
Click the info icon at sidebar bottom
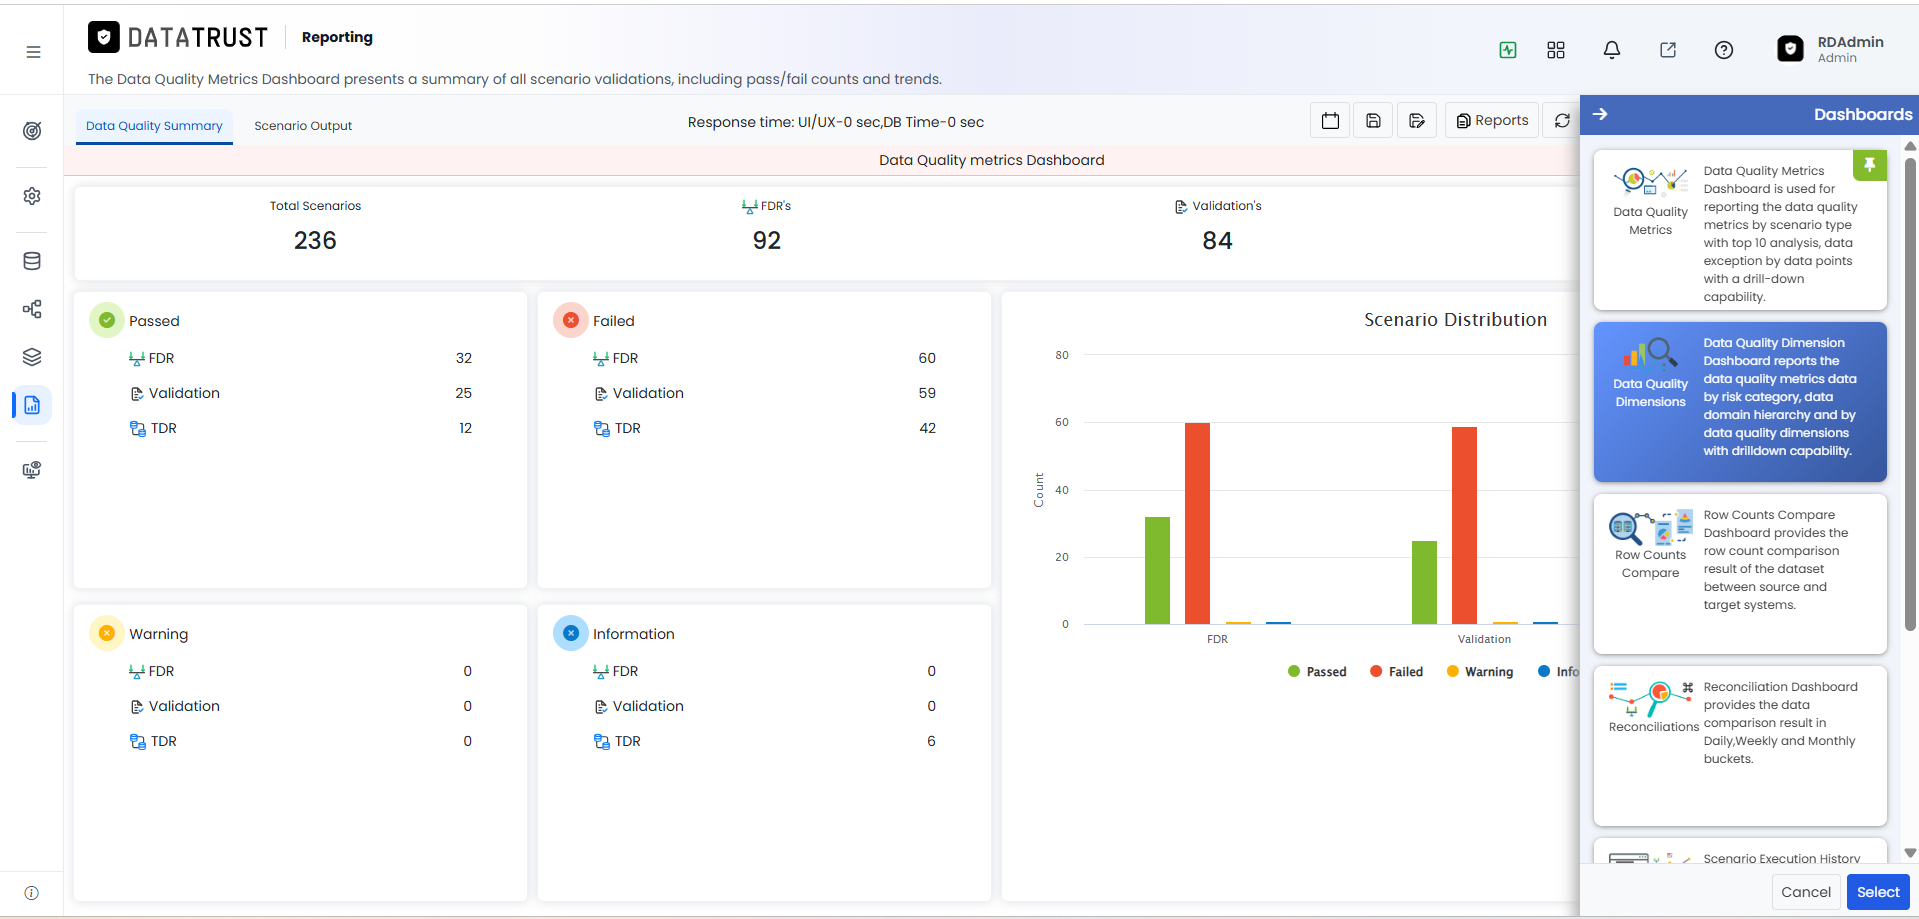click(x=32, y=893)
